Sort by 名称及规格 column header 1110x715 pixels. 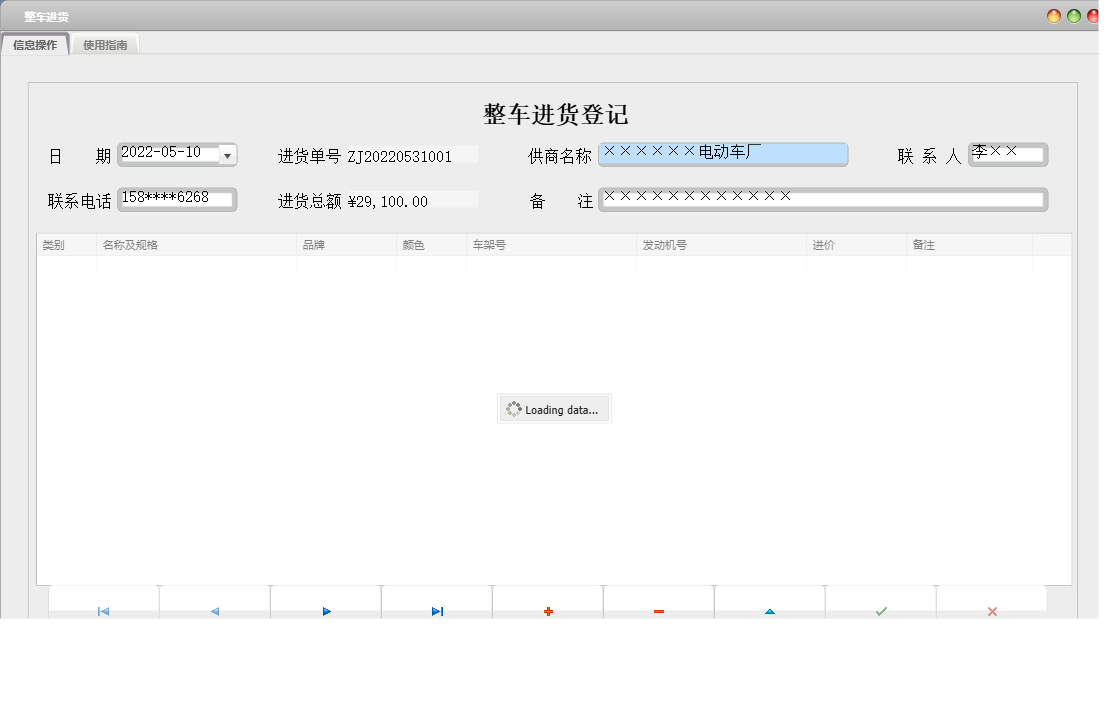[x=196, y=245]
